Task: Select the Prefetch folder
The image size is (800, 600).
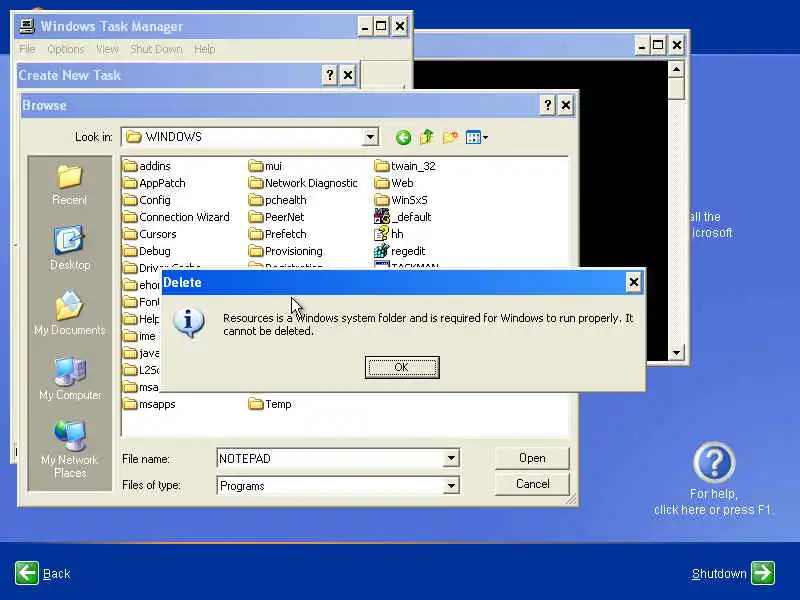Action: click(x=278, y=234)
